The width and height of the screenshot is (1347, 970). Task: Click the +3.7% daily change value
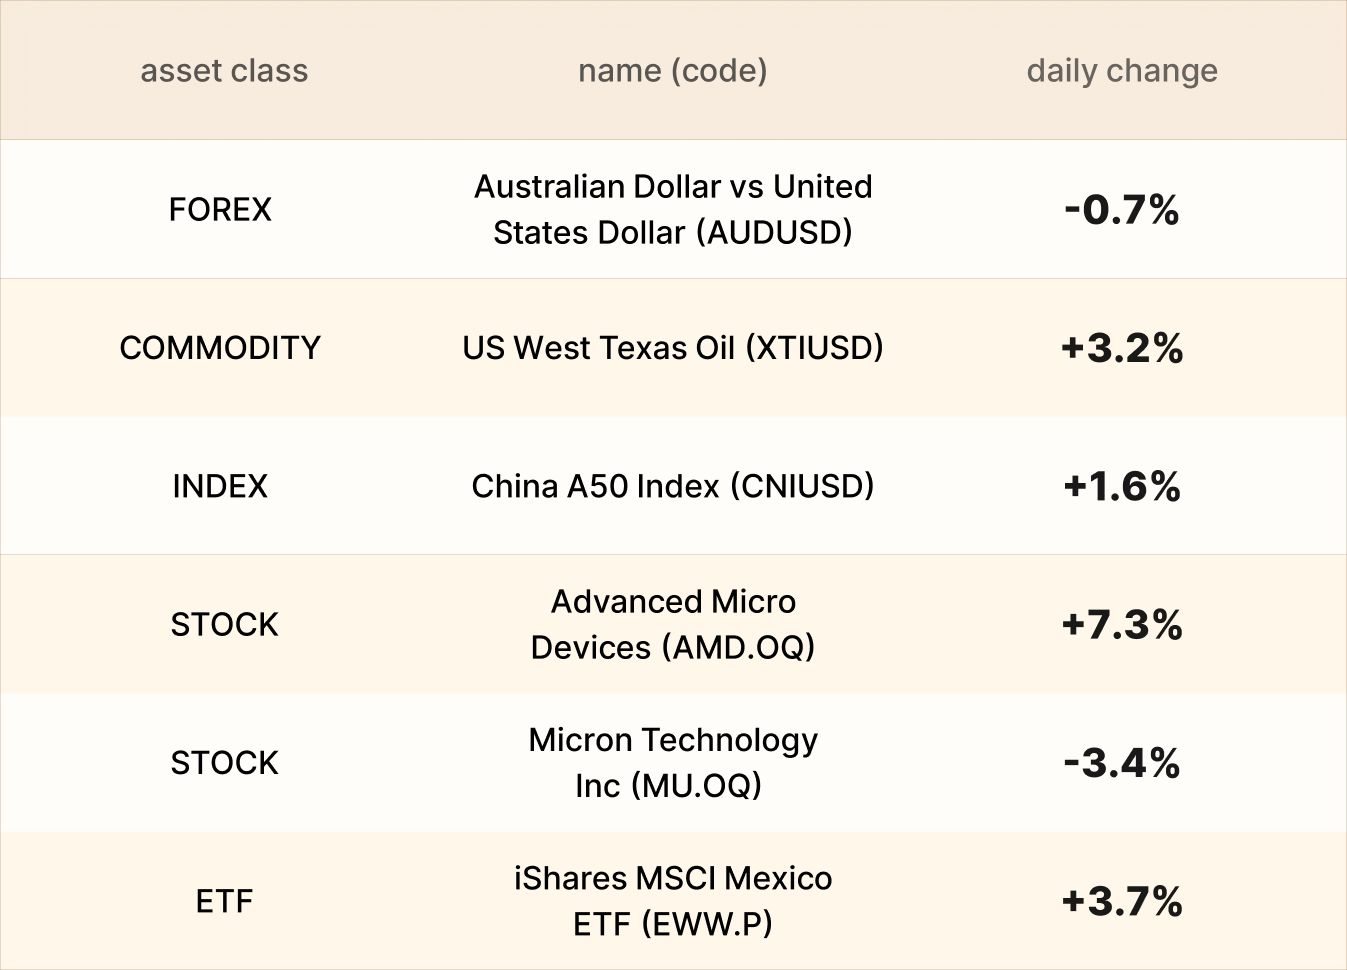(1122, 901)
